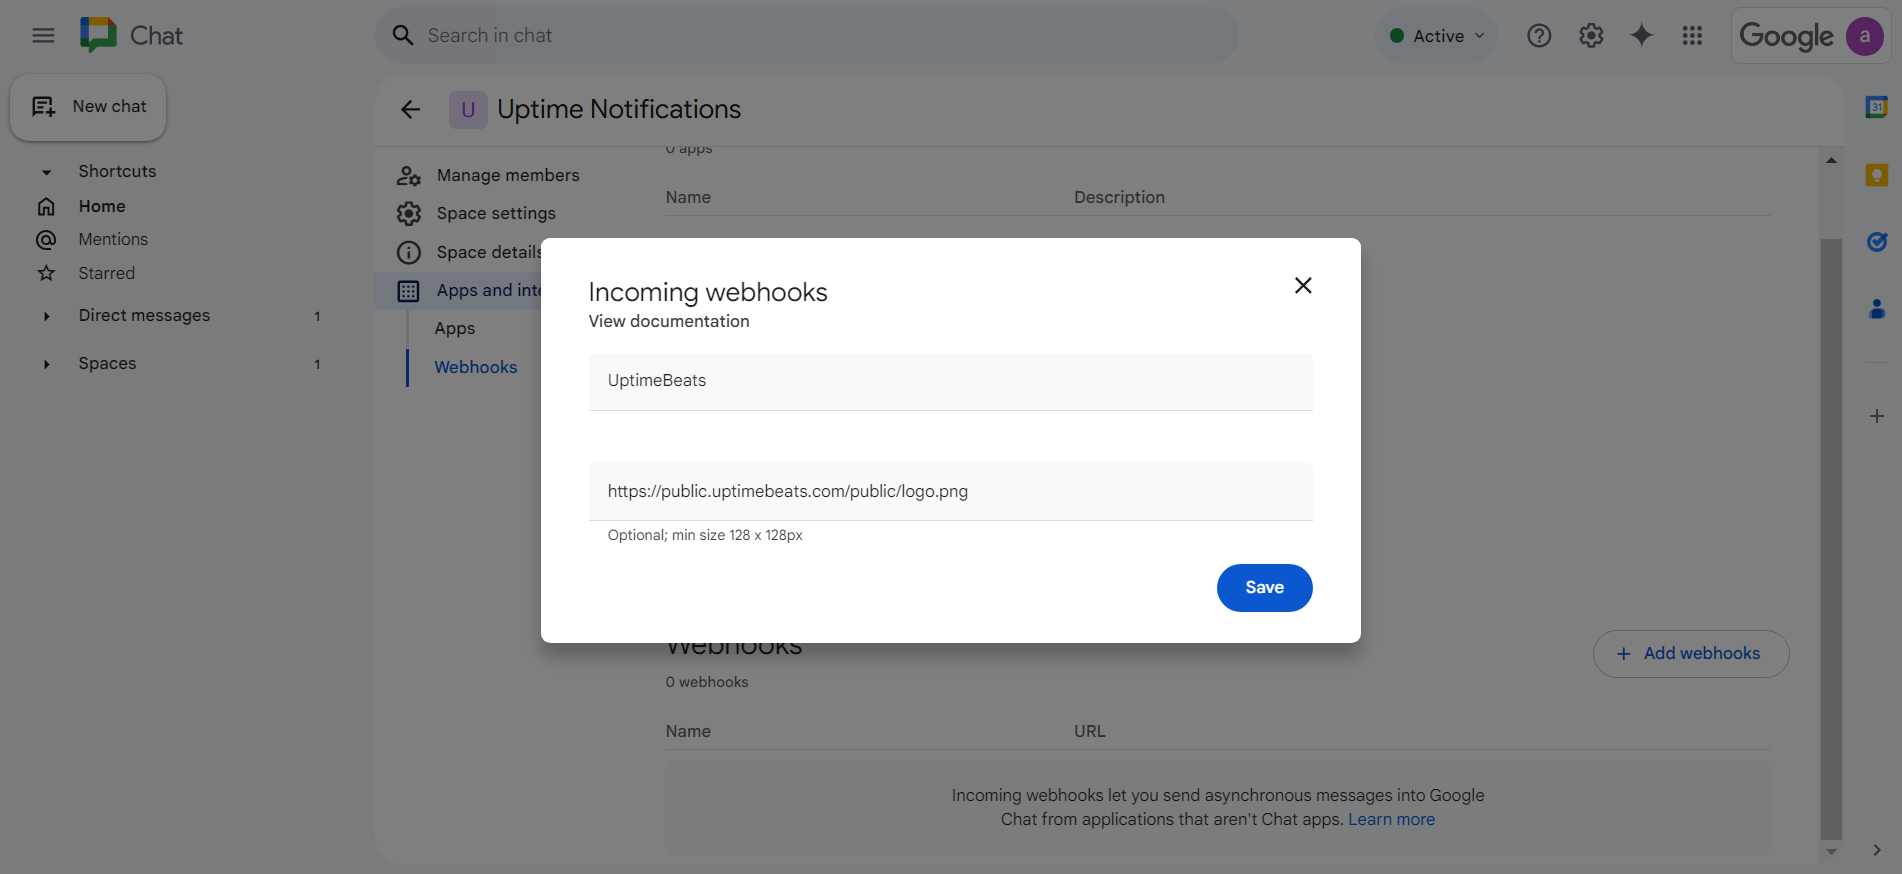Click the plus icon to get add-ons

[1877, 416]
